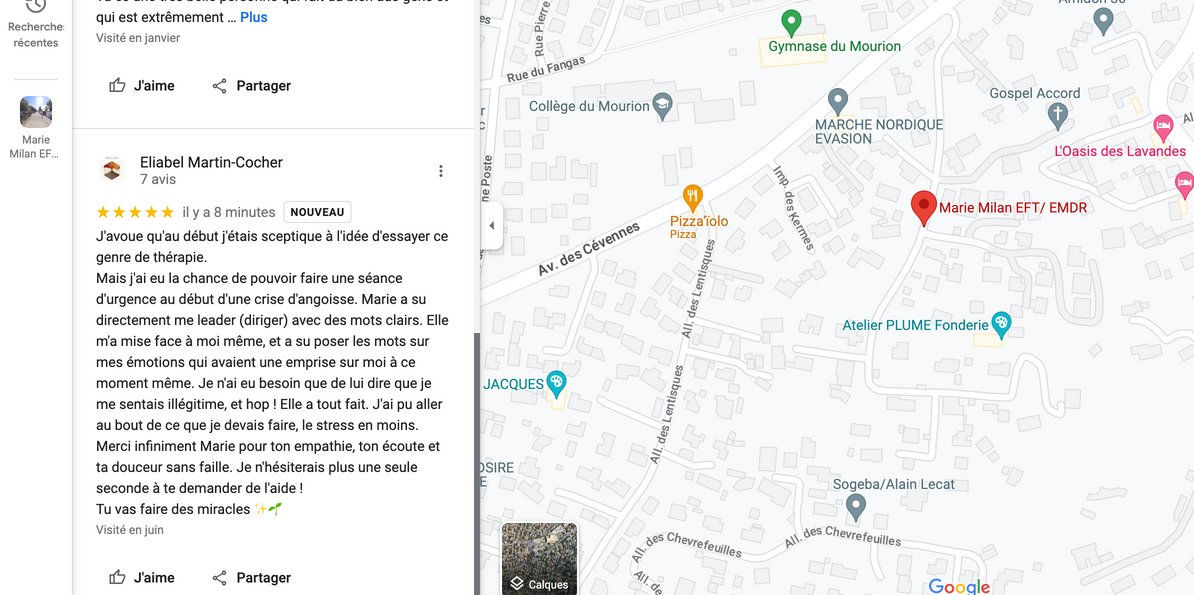
Task: Select Marche Nordique Evasion map pin
Action: (838, 101)
